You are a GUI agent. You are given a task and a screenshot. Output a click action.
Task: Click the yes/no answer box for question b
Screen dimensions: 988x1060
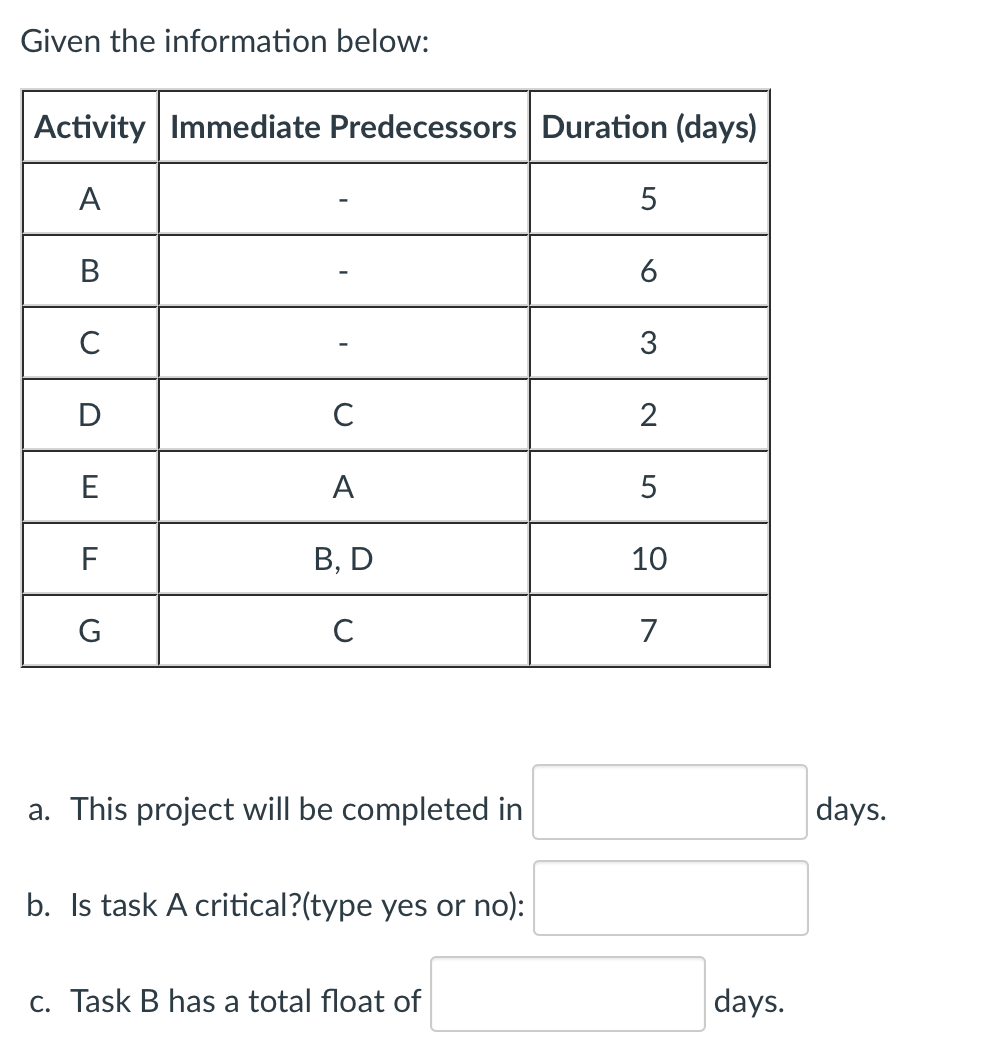670,898
